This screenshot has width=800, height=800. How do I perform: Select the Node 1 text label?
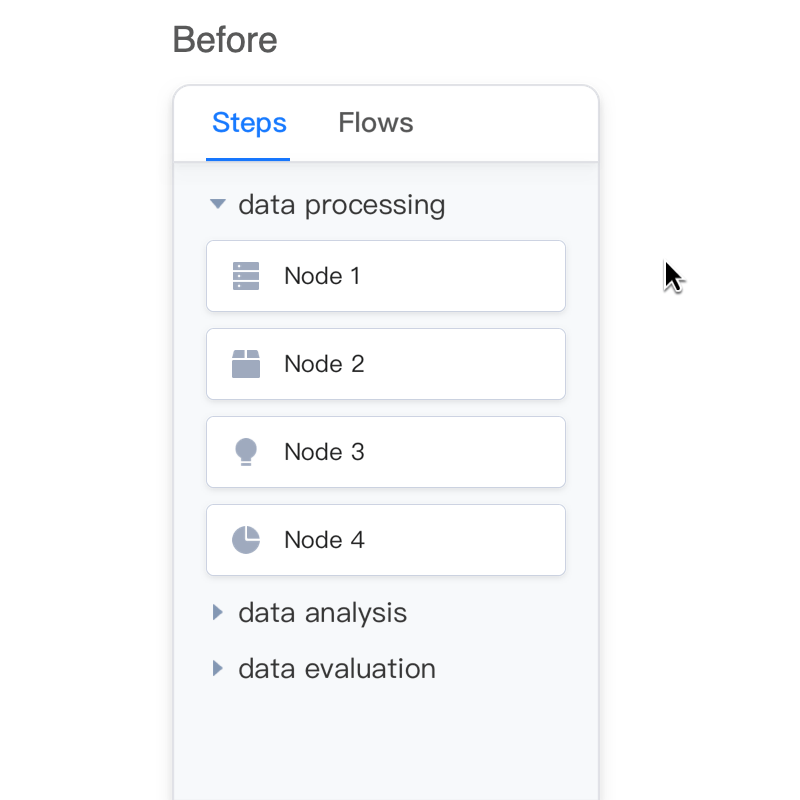point(321,276)
